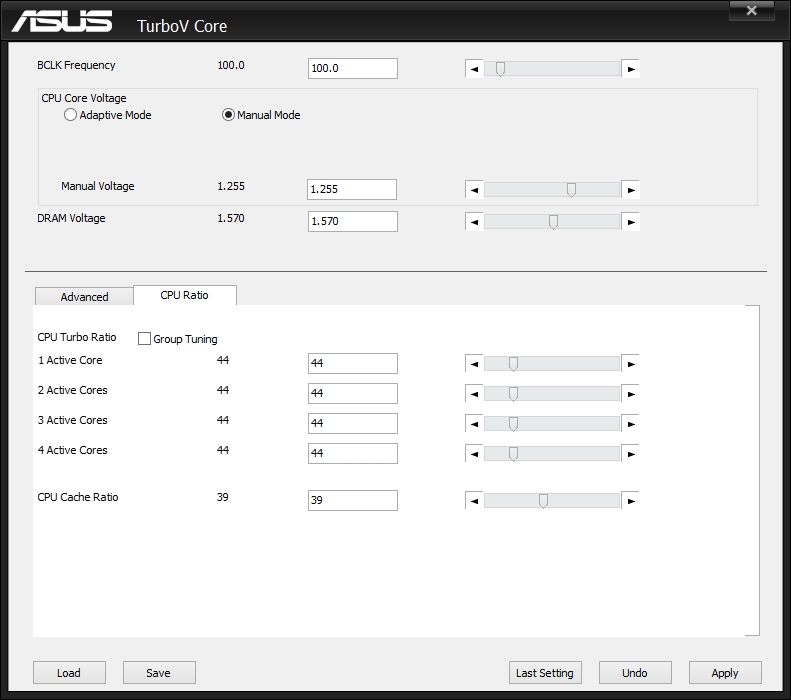
Task: Raise 1 Active Core ratio right arrow
Action: click(631, 364)
